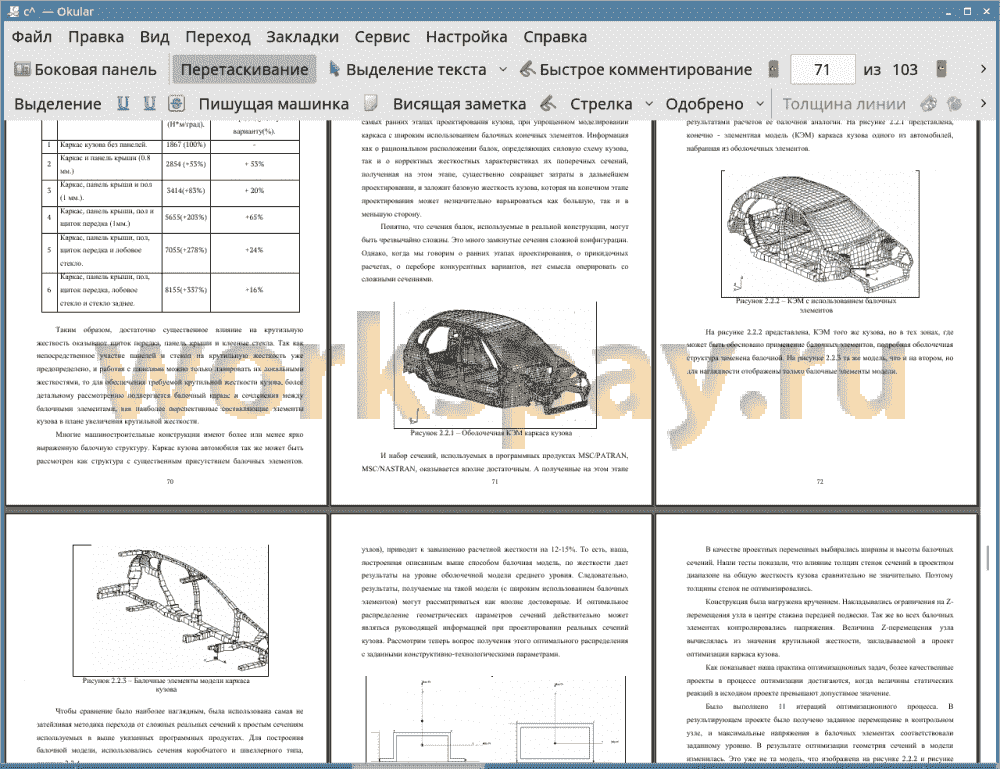Expand annotation toolbar overflow chevron
This screenshot has width=1000, height=769.
pos(983,103)
